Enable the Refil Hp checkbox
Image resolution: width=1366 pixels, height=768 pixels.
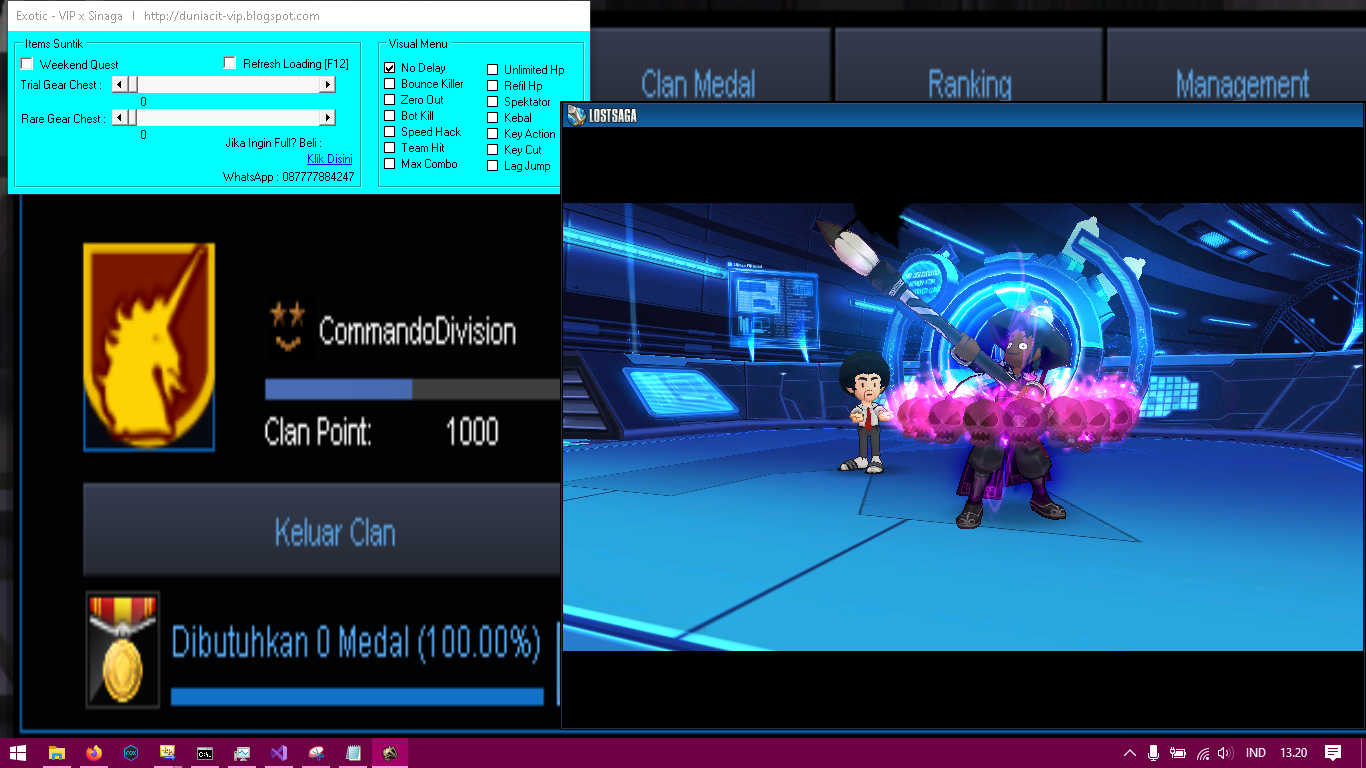coord(493,86)
